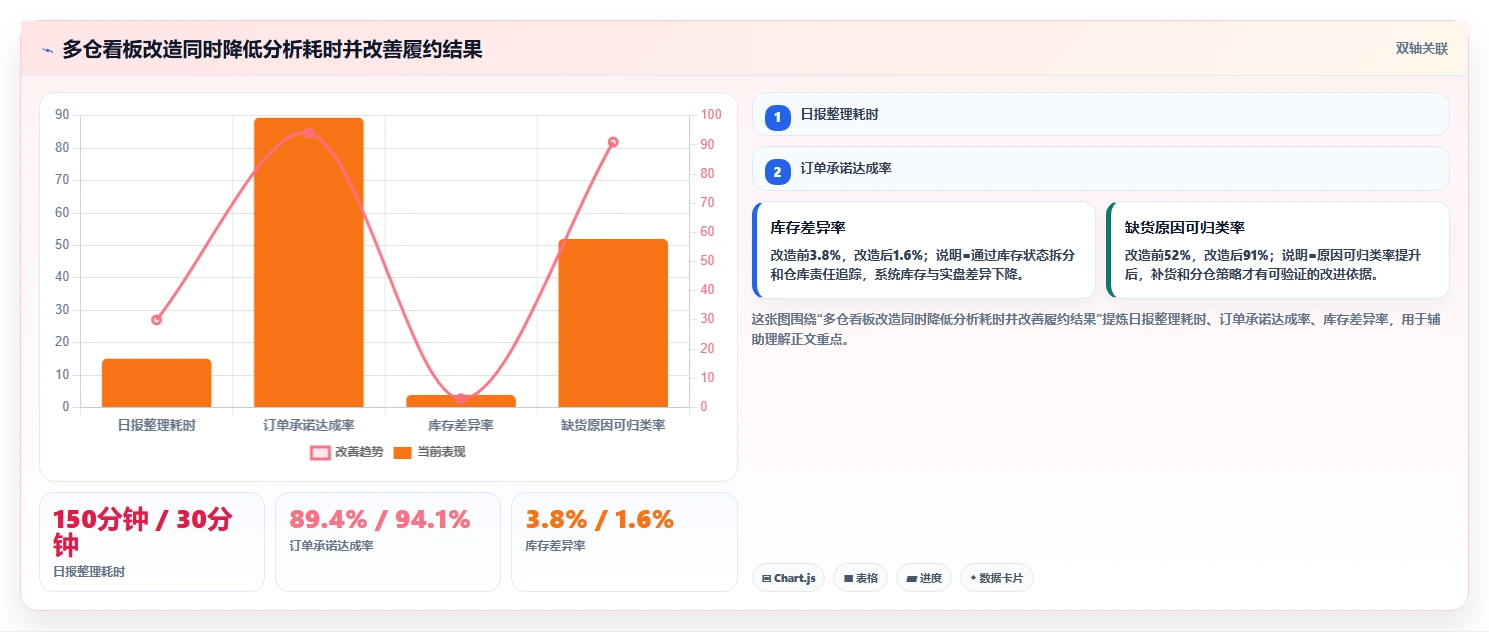Click the icon inside the Chart.js chip

coord(766,578)
